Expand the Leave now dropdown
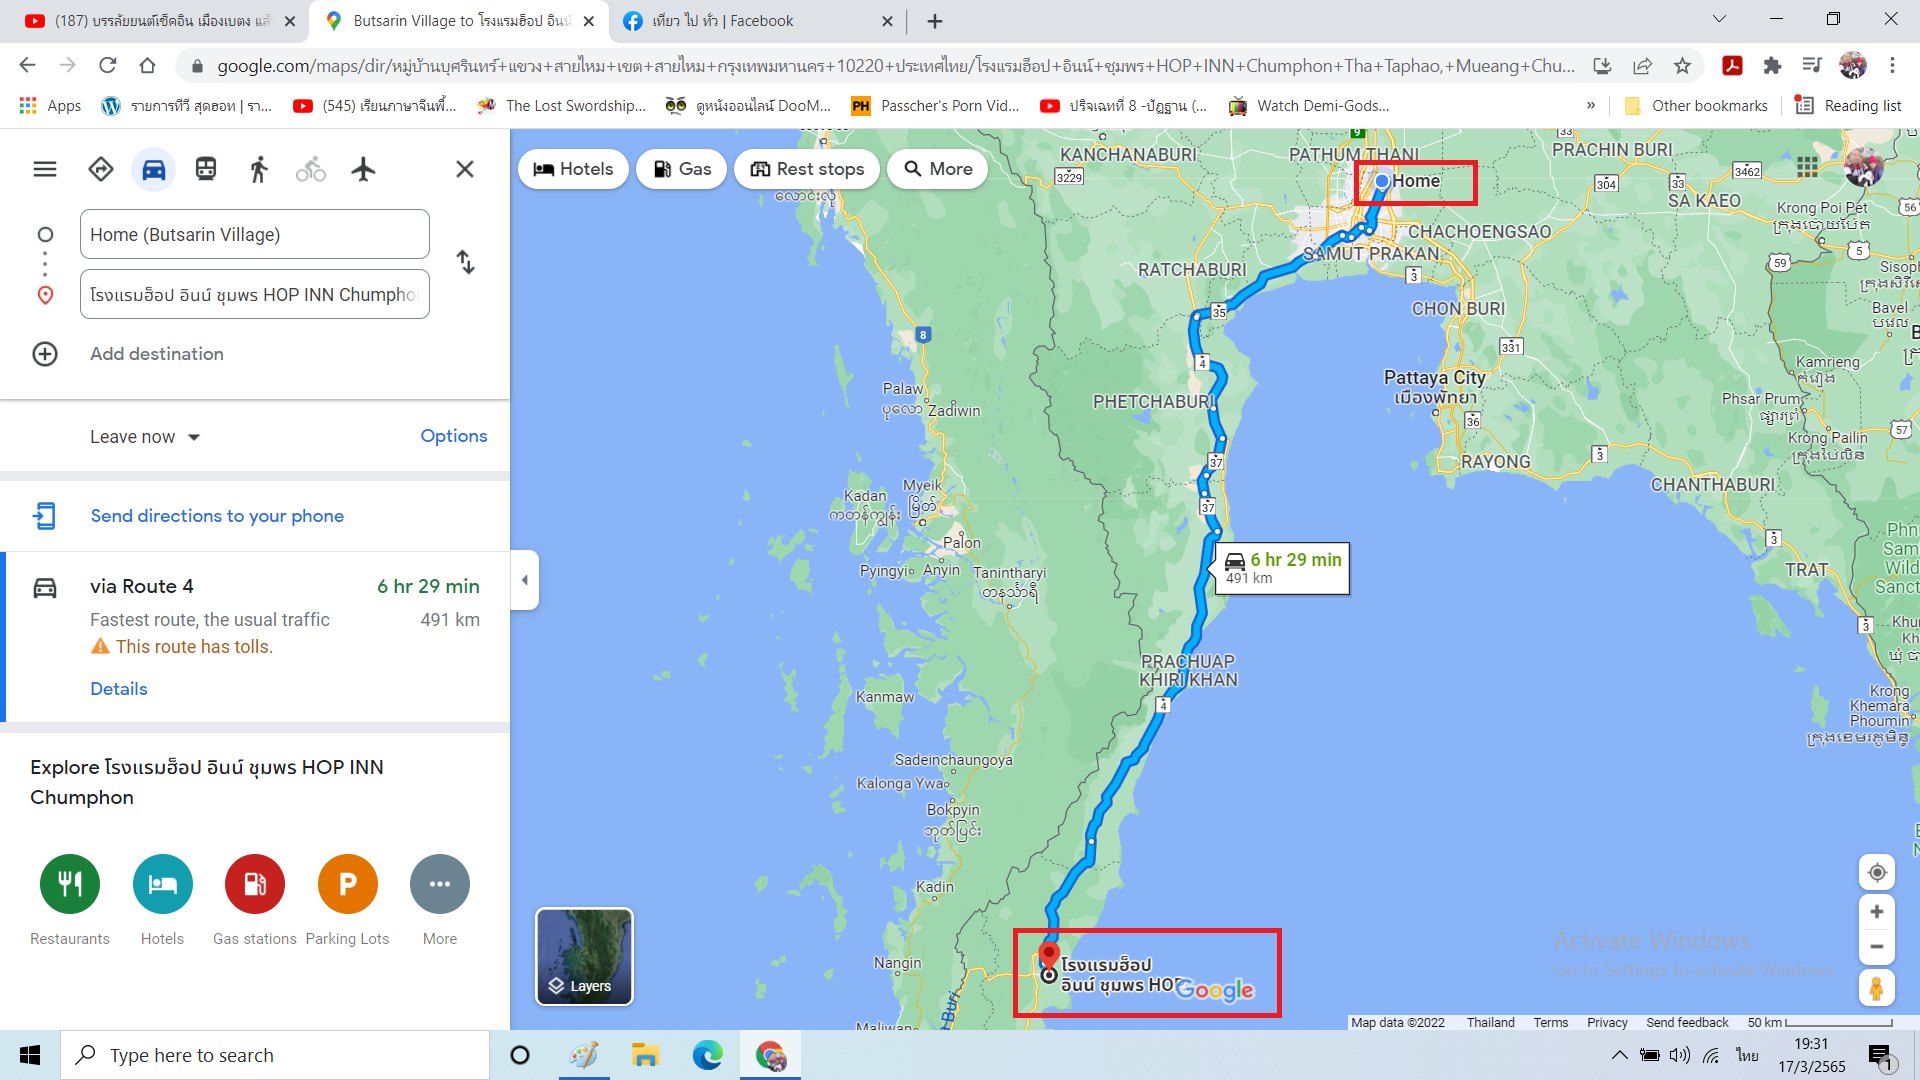Viewport: 1920px width, 1080px height. coord(145,437)
